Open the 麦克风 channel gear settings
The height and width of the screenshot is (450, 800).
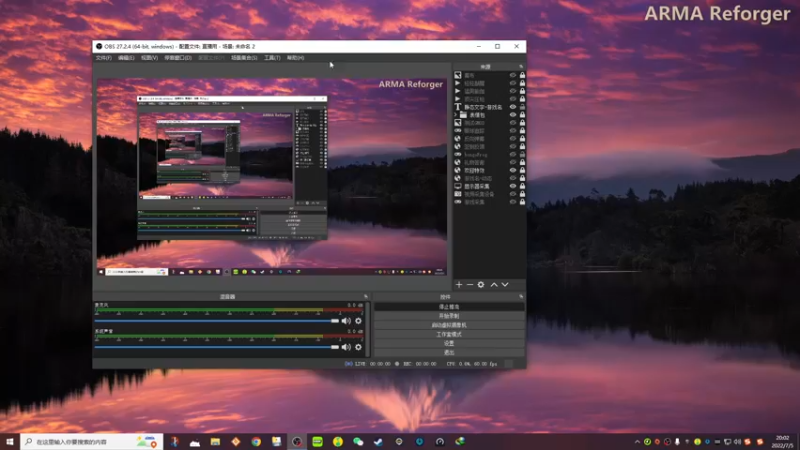pyautogui.click(x=358, y=321)
